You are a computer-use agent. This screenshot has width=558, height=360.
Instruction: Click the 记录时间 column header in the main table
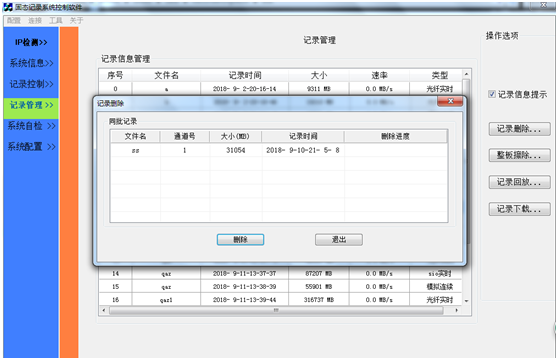pyautogui.click(x=244, y=75)
